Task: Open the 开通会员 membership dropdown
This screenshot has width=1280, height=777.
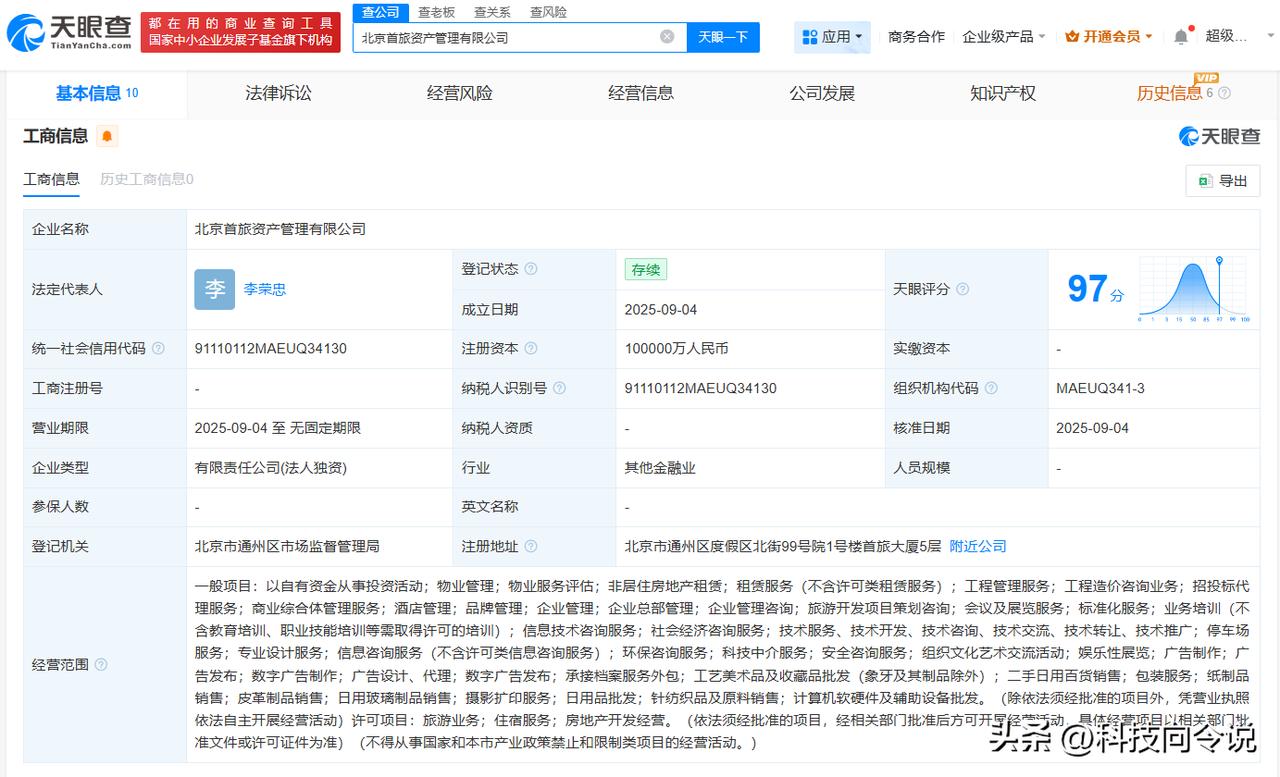Action: (1109, 37)
